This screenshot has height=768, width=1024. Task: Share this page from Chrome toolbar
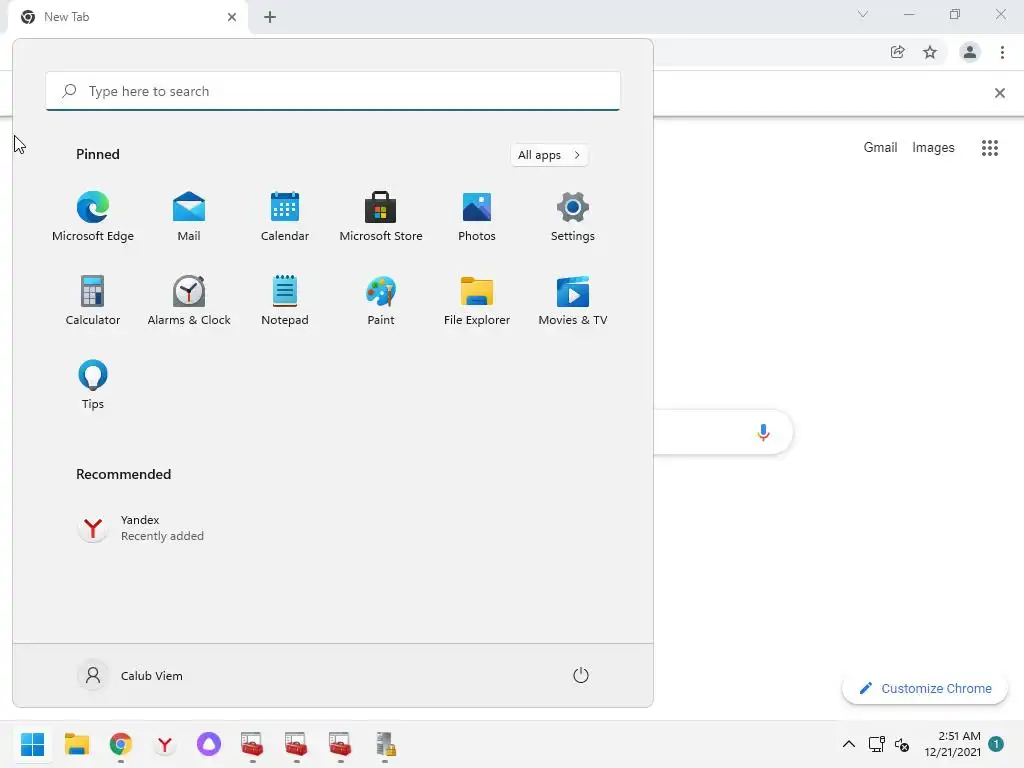click(x=898, y=52)
